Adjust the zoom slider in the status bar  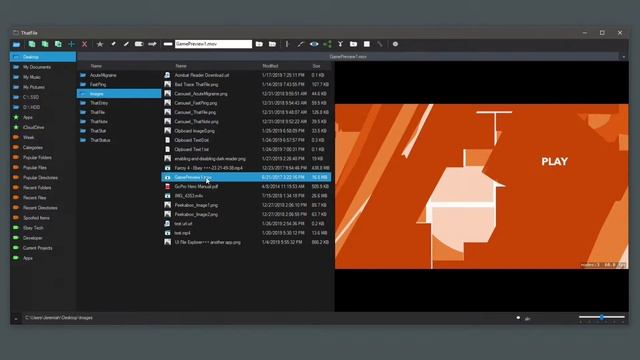click(602, 317)
